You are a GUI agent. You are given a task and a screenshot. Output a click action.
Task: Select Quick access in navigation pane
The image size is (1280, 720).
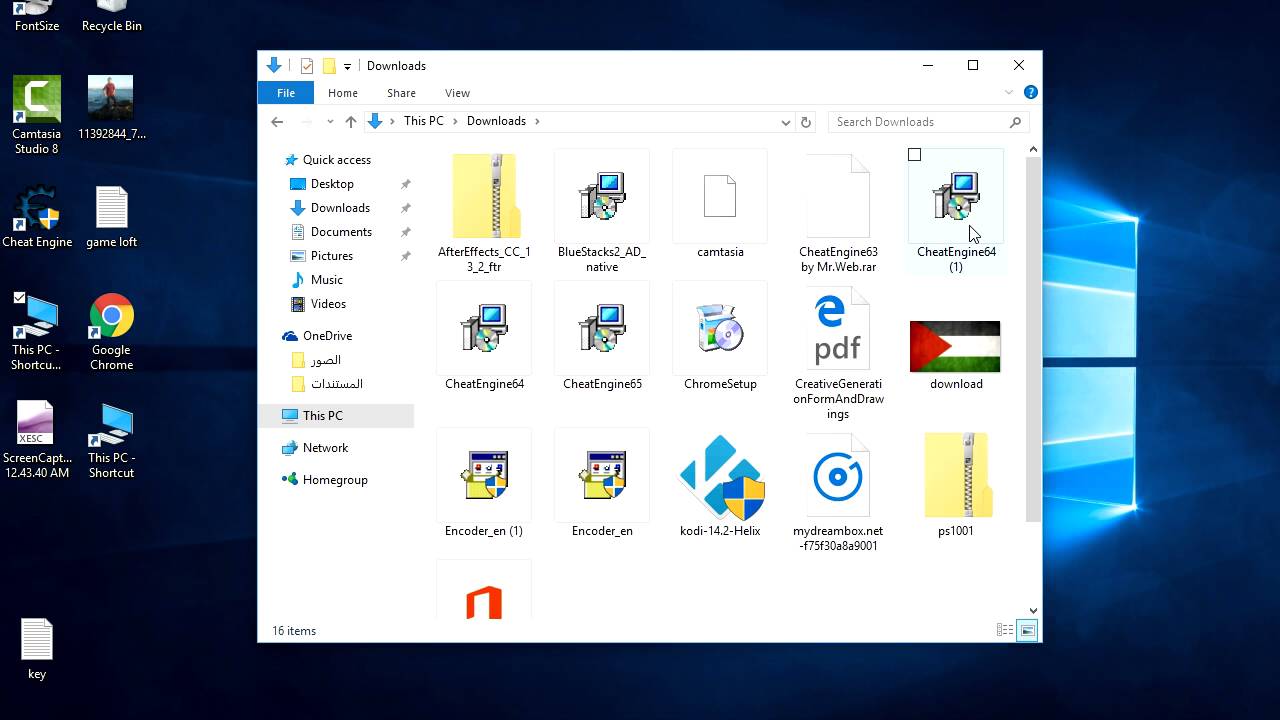point(337,160)
